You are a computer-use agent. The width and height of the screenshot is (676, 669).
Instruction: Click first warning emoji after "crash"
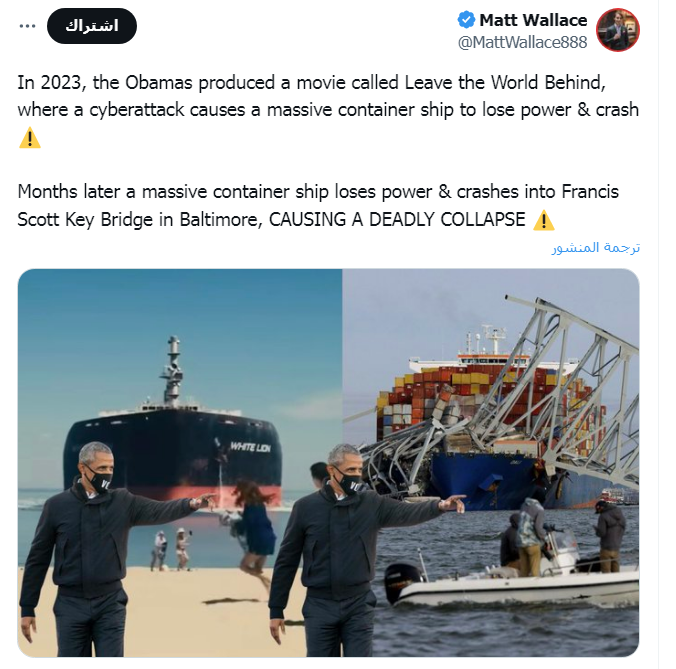pos(30,138)
